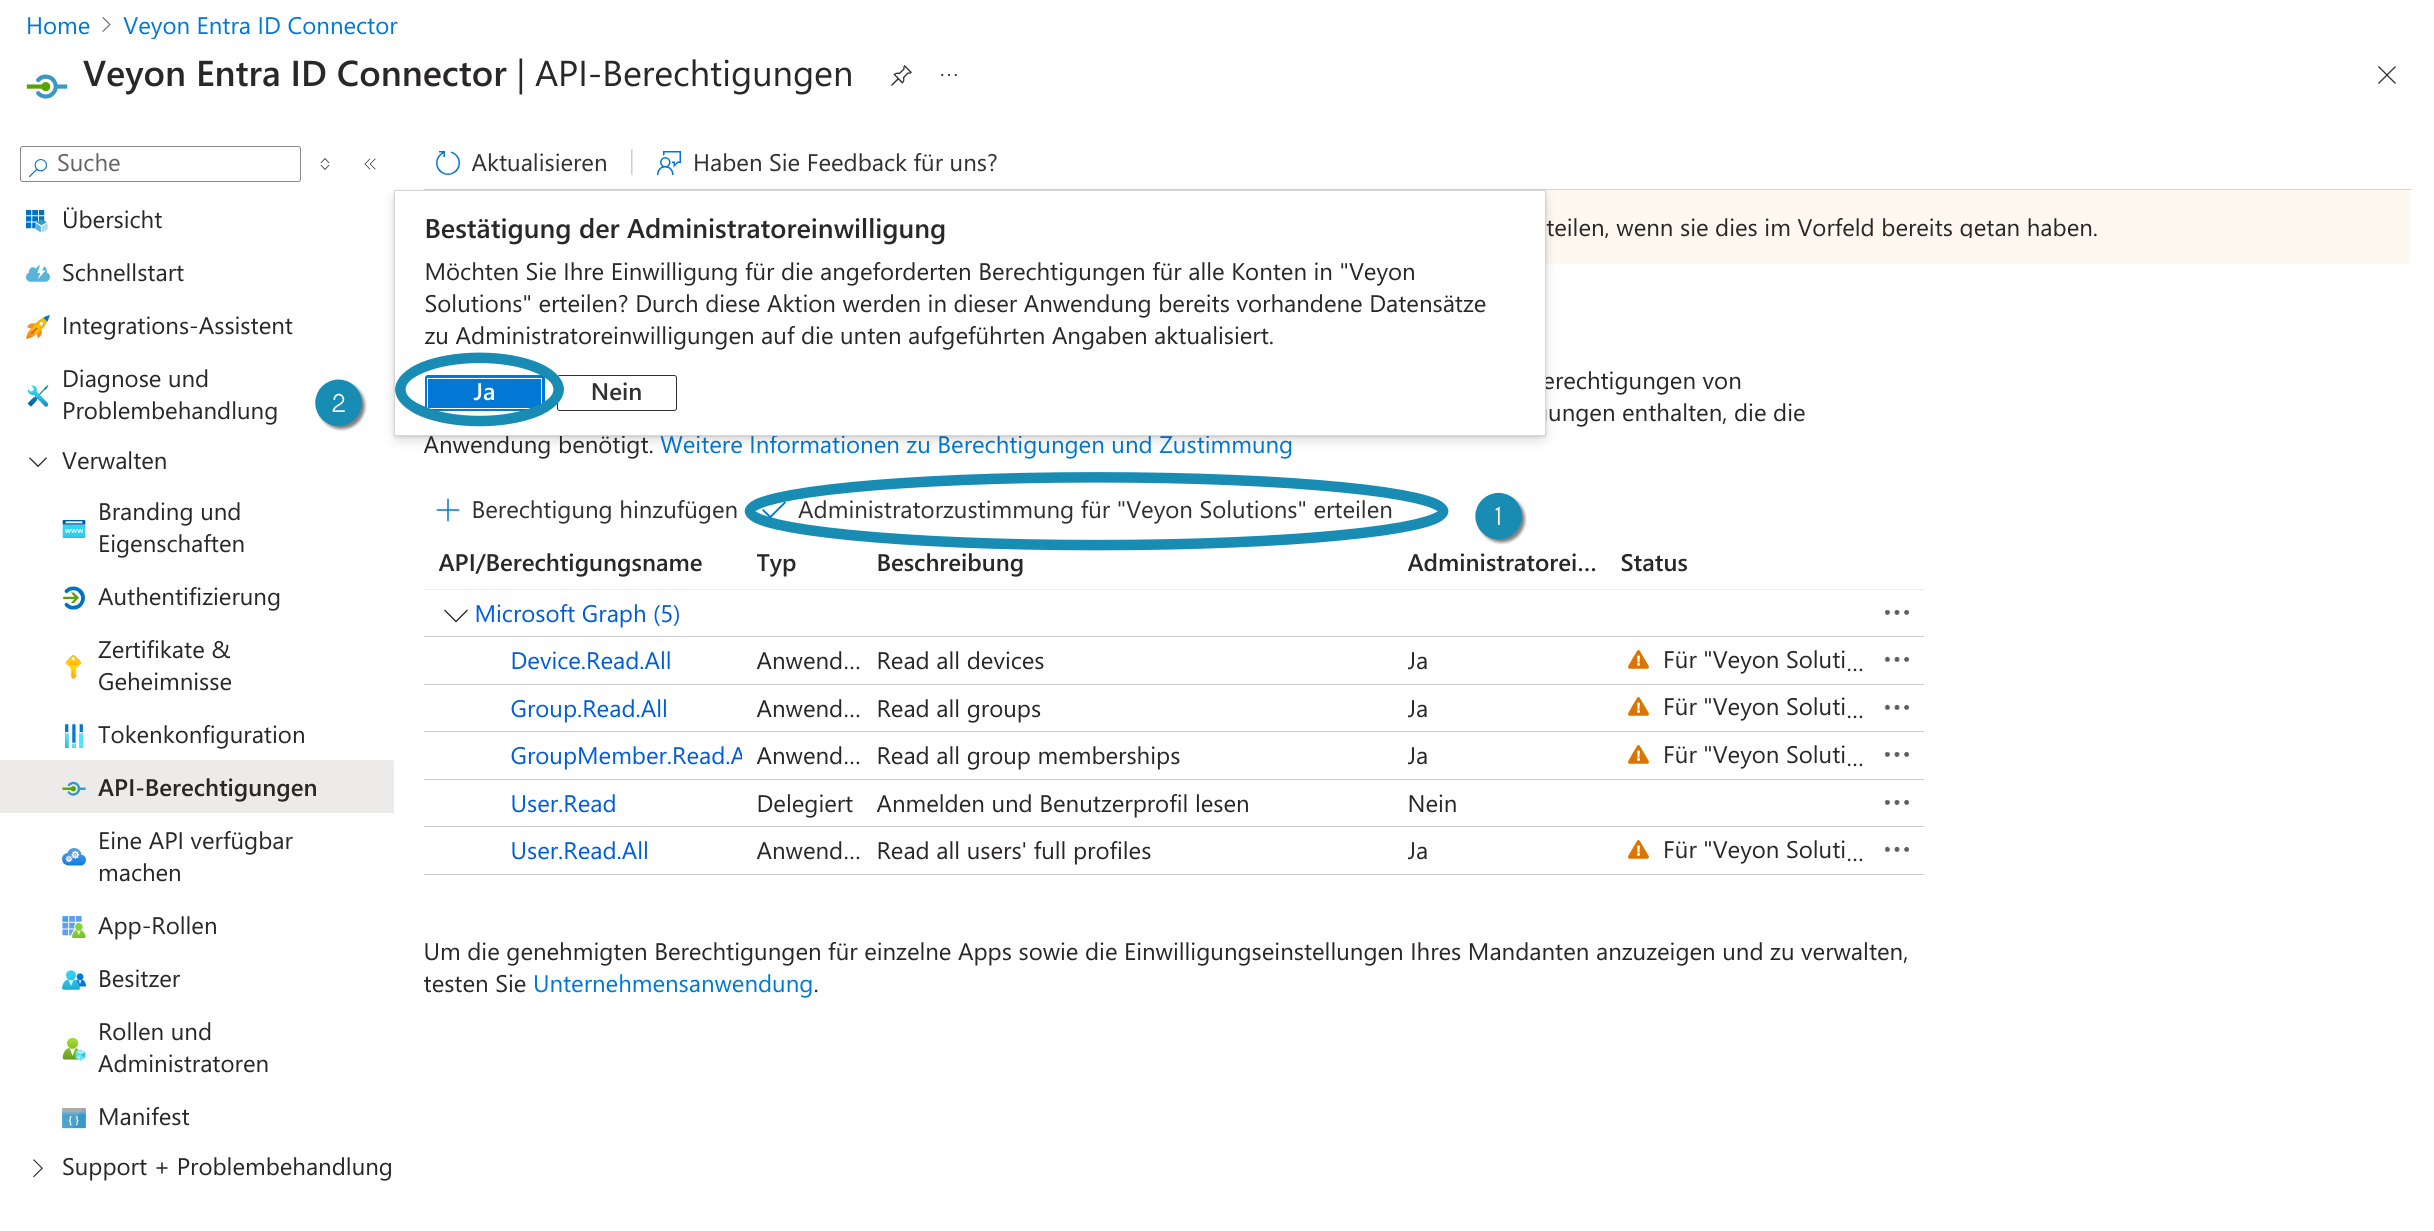This screenshot has height=1231, width=2434.
Task: Click the plus icon Berechtigung hinzufügen
Action: (448, 510)
